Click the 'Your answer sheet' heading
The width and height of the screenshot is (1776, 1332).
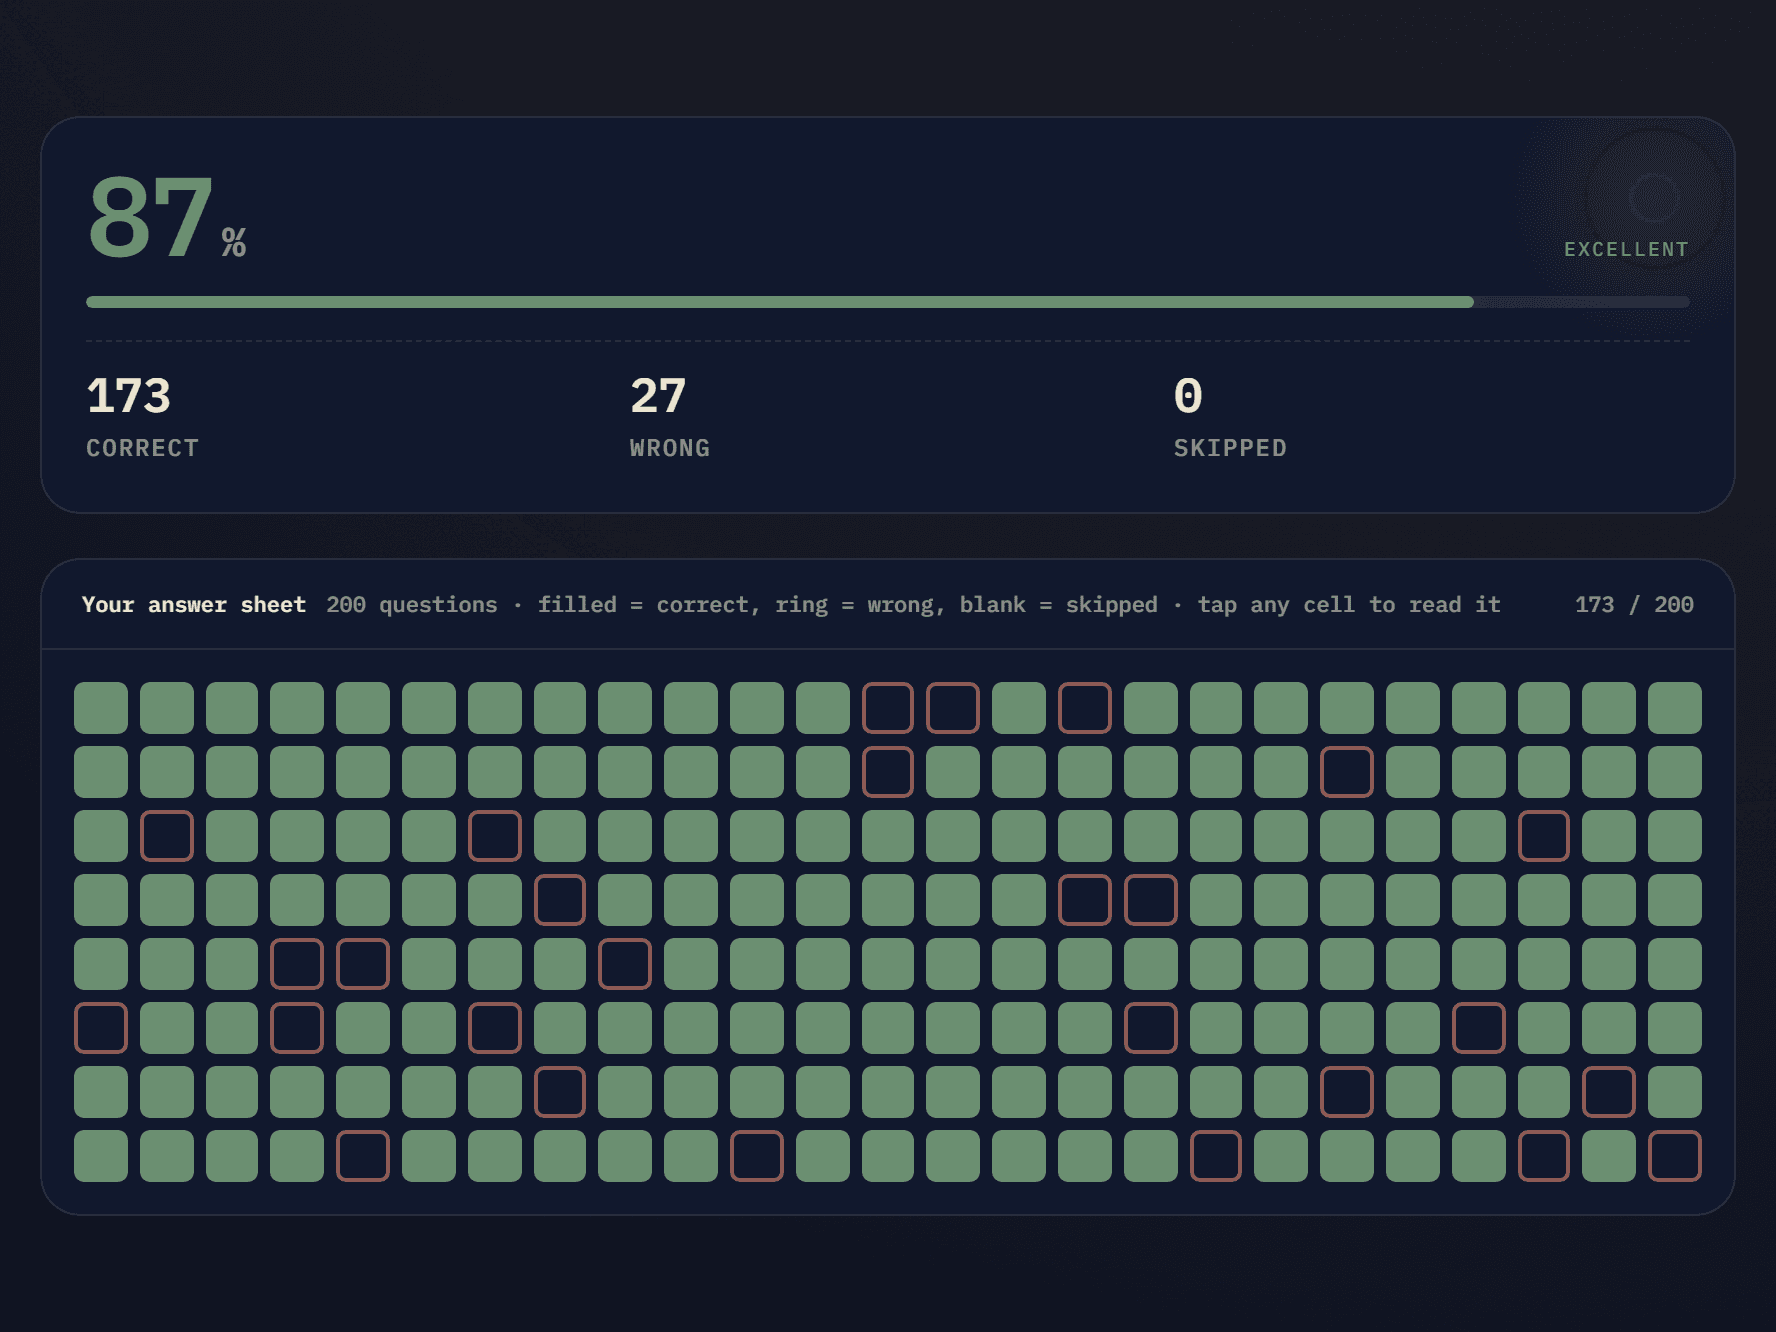coord(194,605)
